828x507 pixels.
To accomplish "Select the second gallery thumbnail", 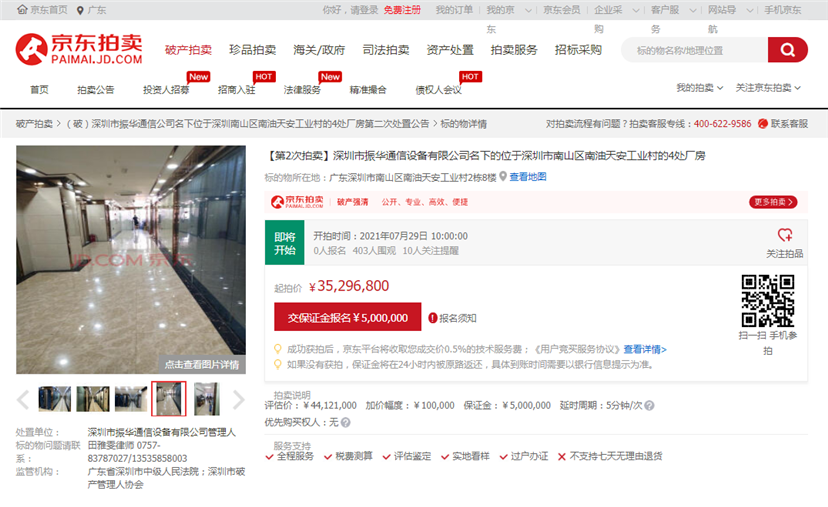I will click(93, 399).
